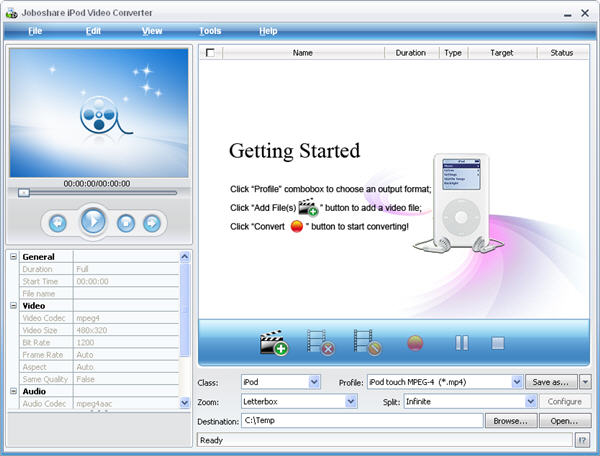The height and width of the screenshot is (456, 600).
Task: Collapse the General properties section
Action: click(13, 256)
